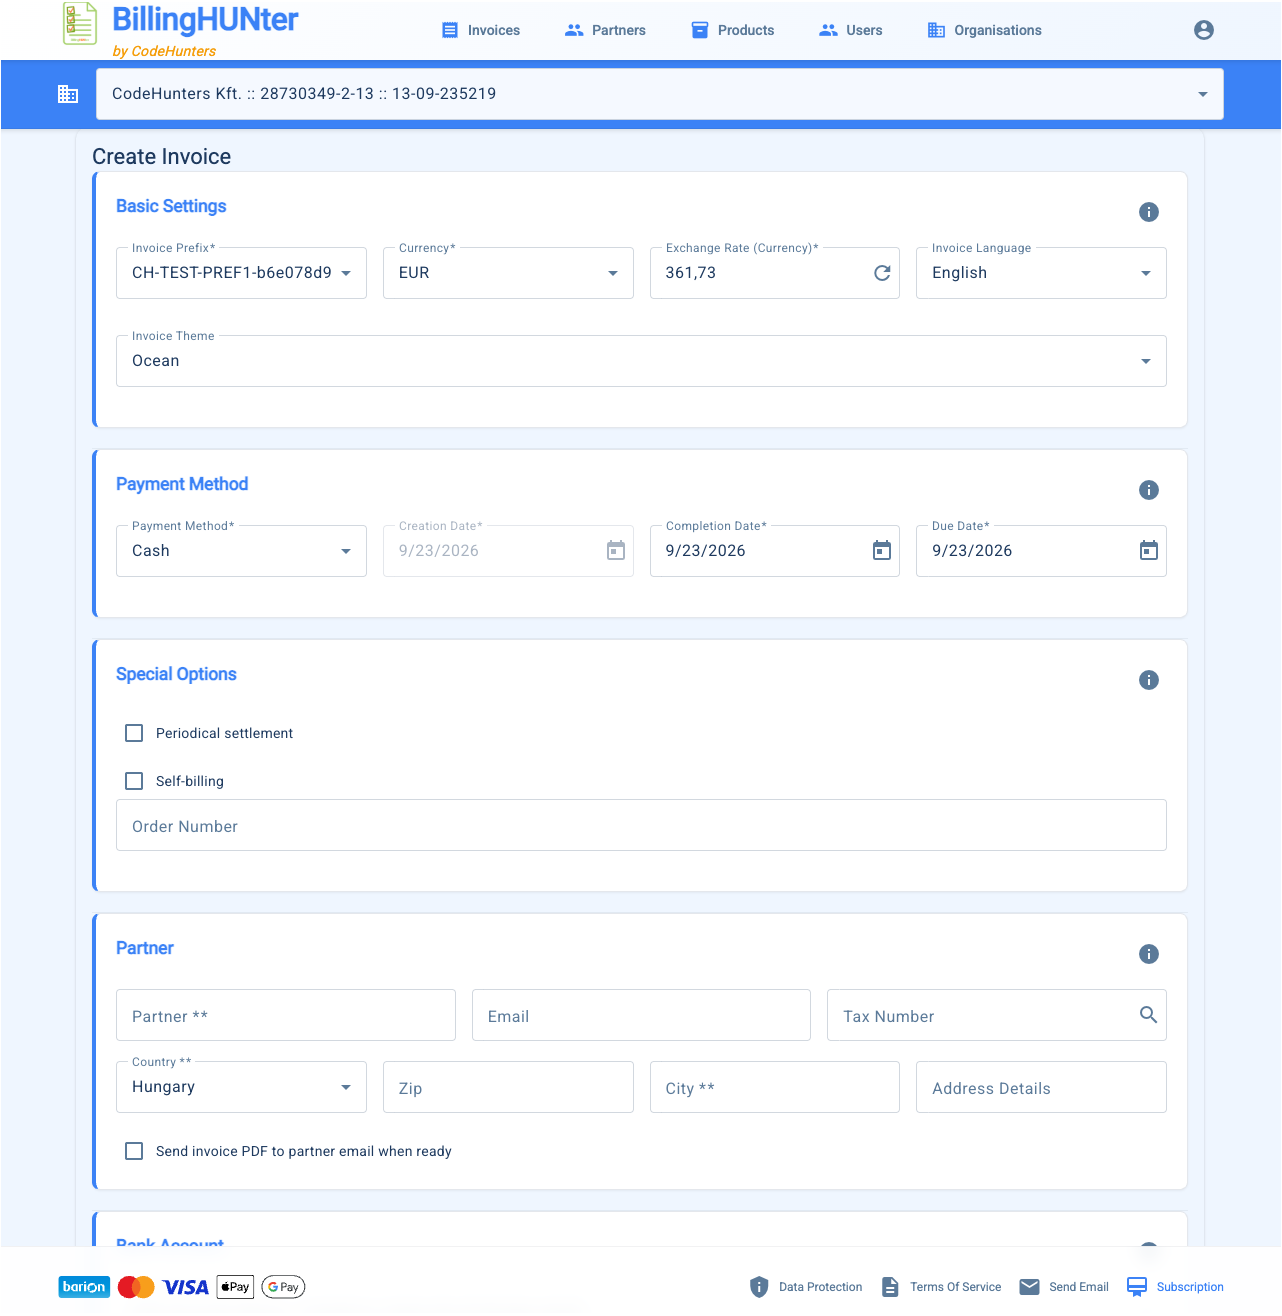Open the Invoice Prefix dropdown
Screen dimensions: 1282x1316
(x=241, y=273)
